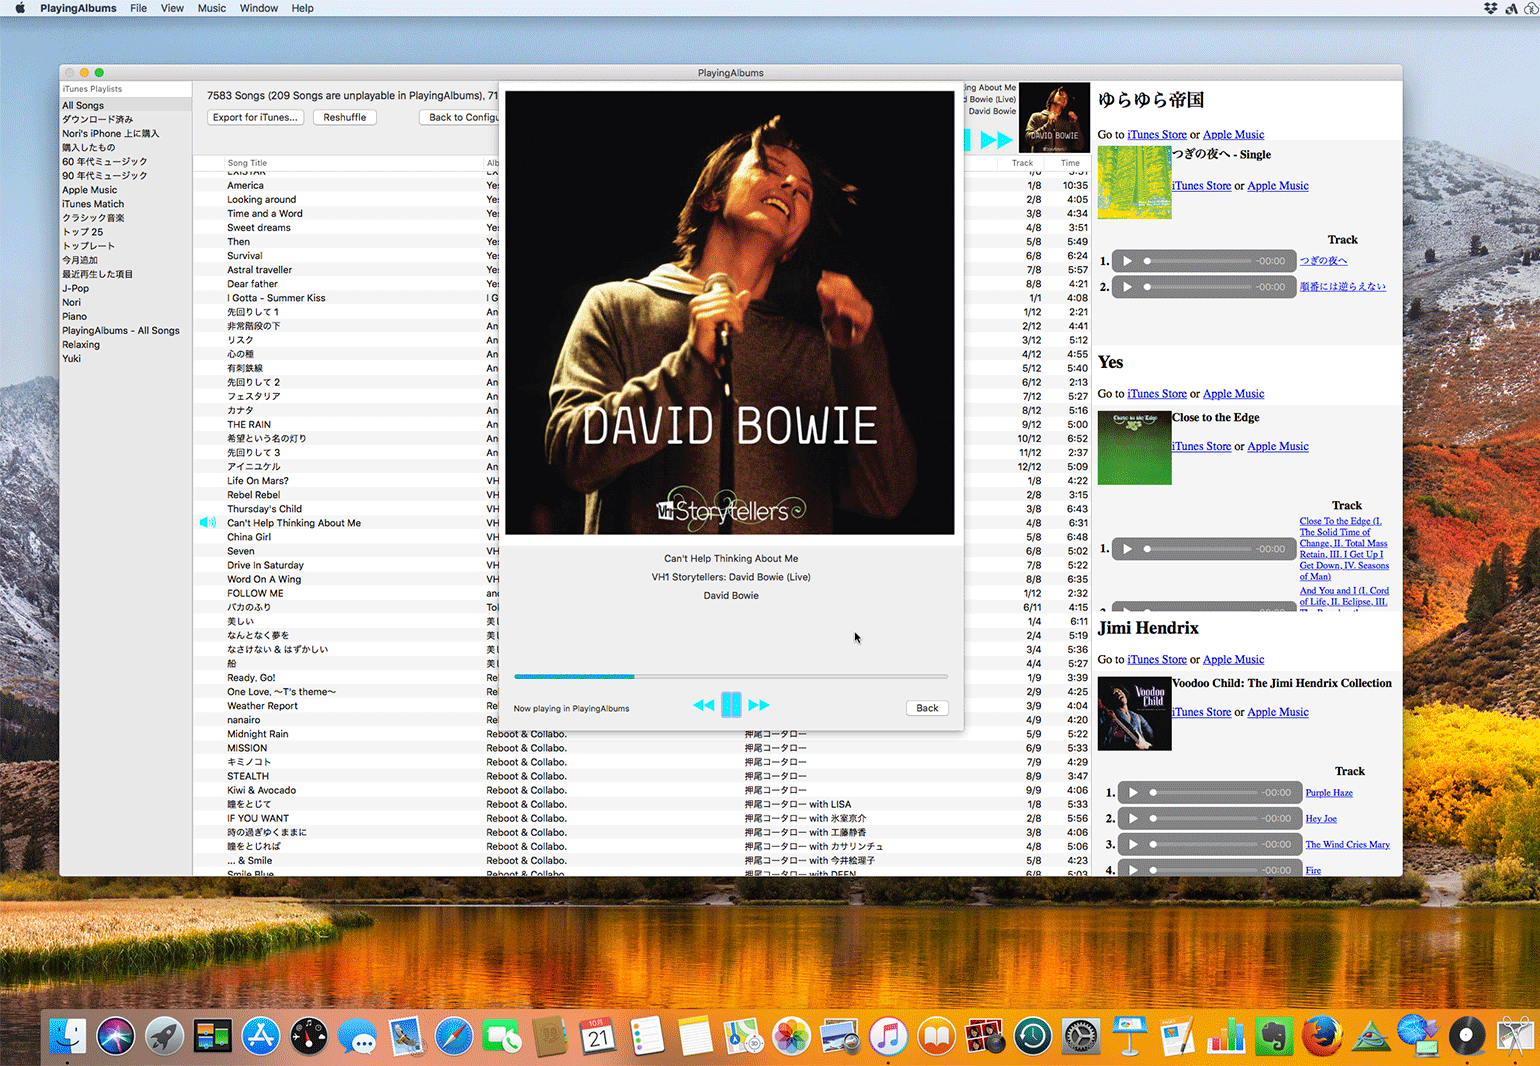Click the large Storytellers album artwork
The width and height of the screenshot is (1540, 1066).
730,313
